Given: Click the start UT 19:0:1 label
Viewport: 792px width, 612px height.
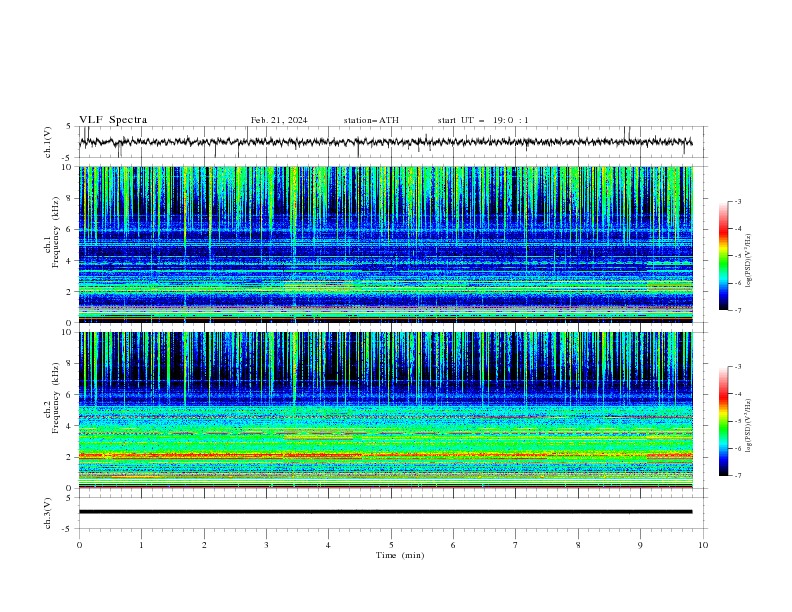Looking at the screenshot, I should 483,120.
